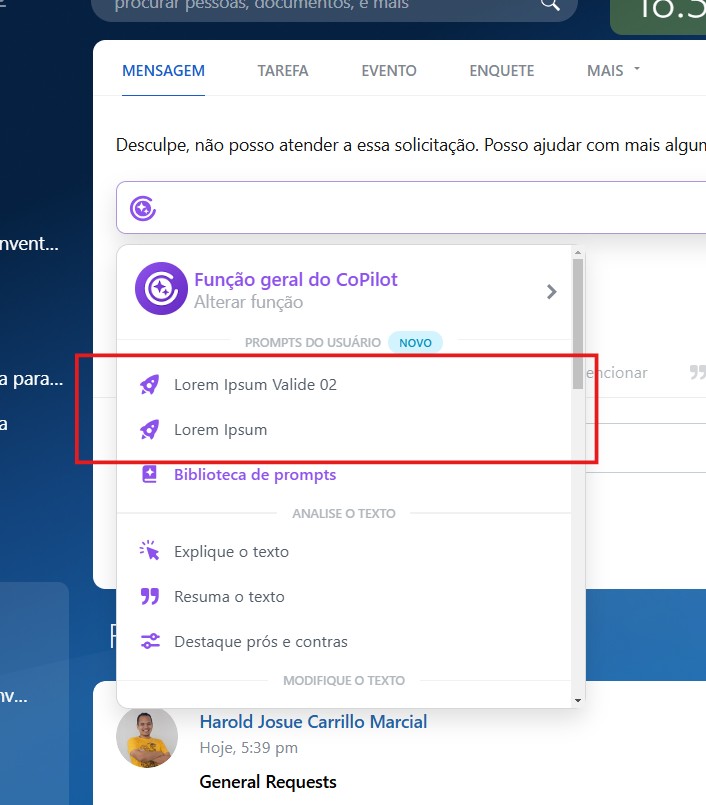The image size is (706, 805).
Task: Click the search magnifier icon
Action: coord(550,5)
